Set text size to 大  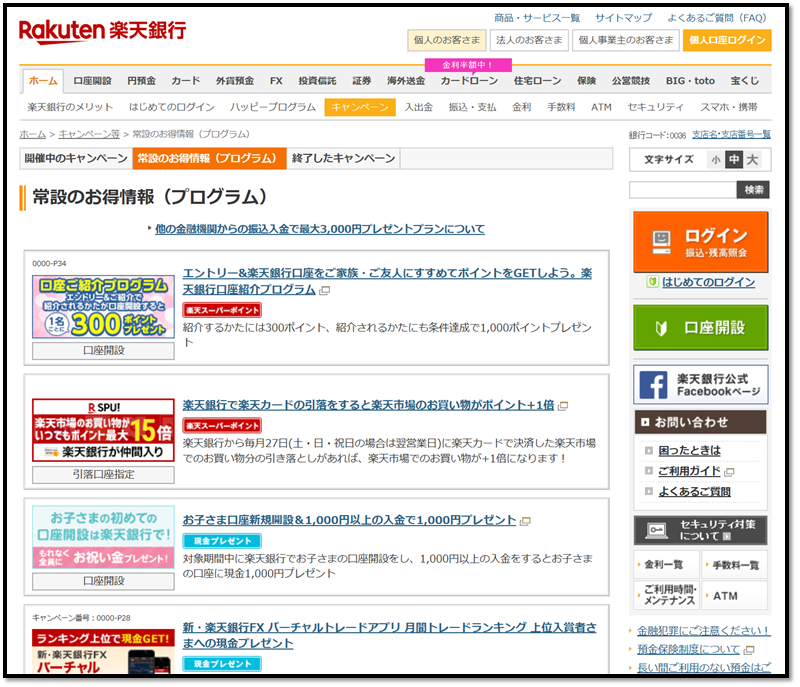pyautogui.click(x=752, y=160)
